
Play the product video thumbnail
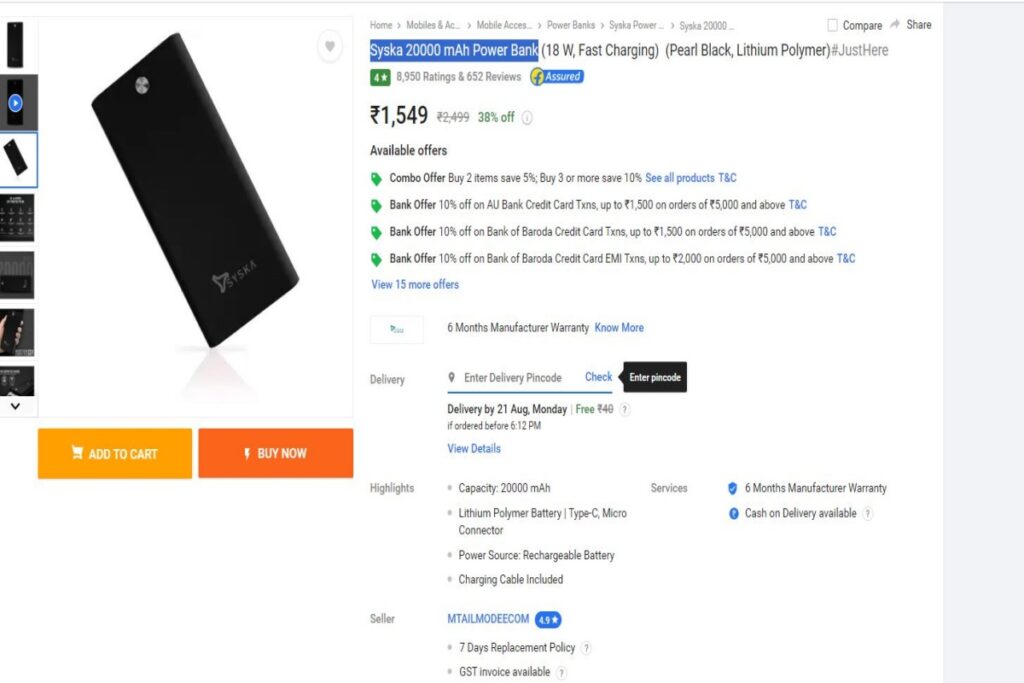click(x=16, y=103)
